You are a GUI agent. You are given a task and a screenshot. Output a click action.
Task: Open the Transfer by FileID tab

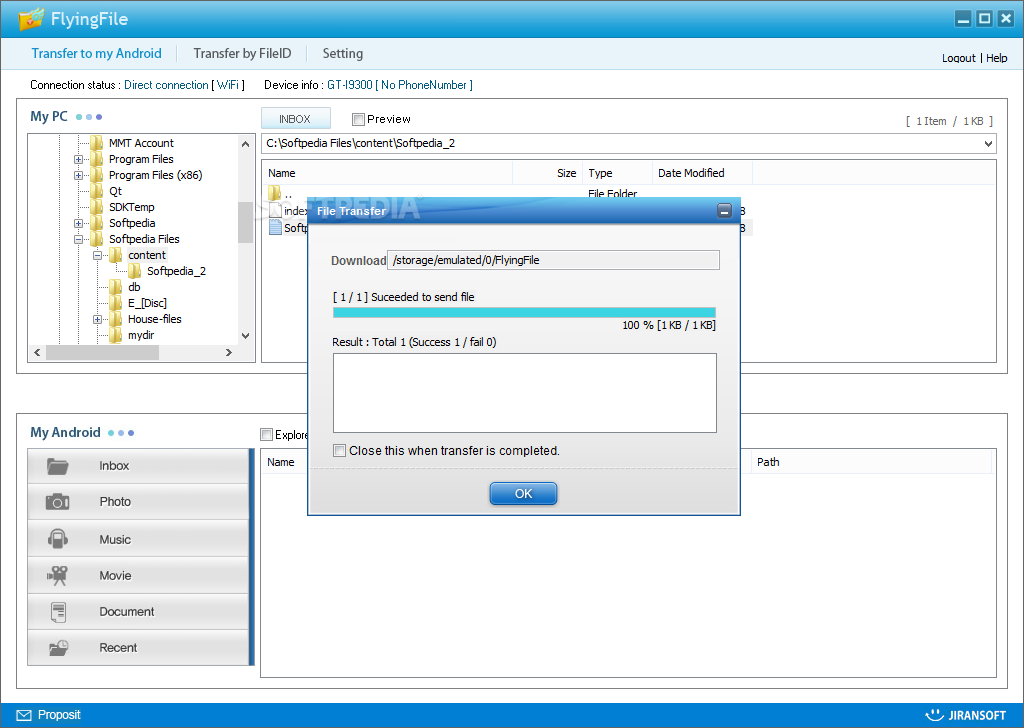[x=242, y=54]
